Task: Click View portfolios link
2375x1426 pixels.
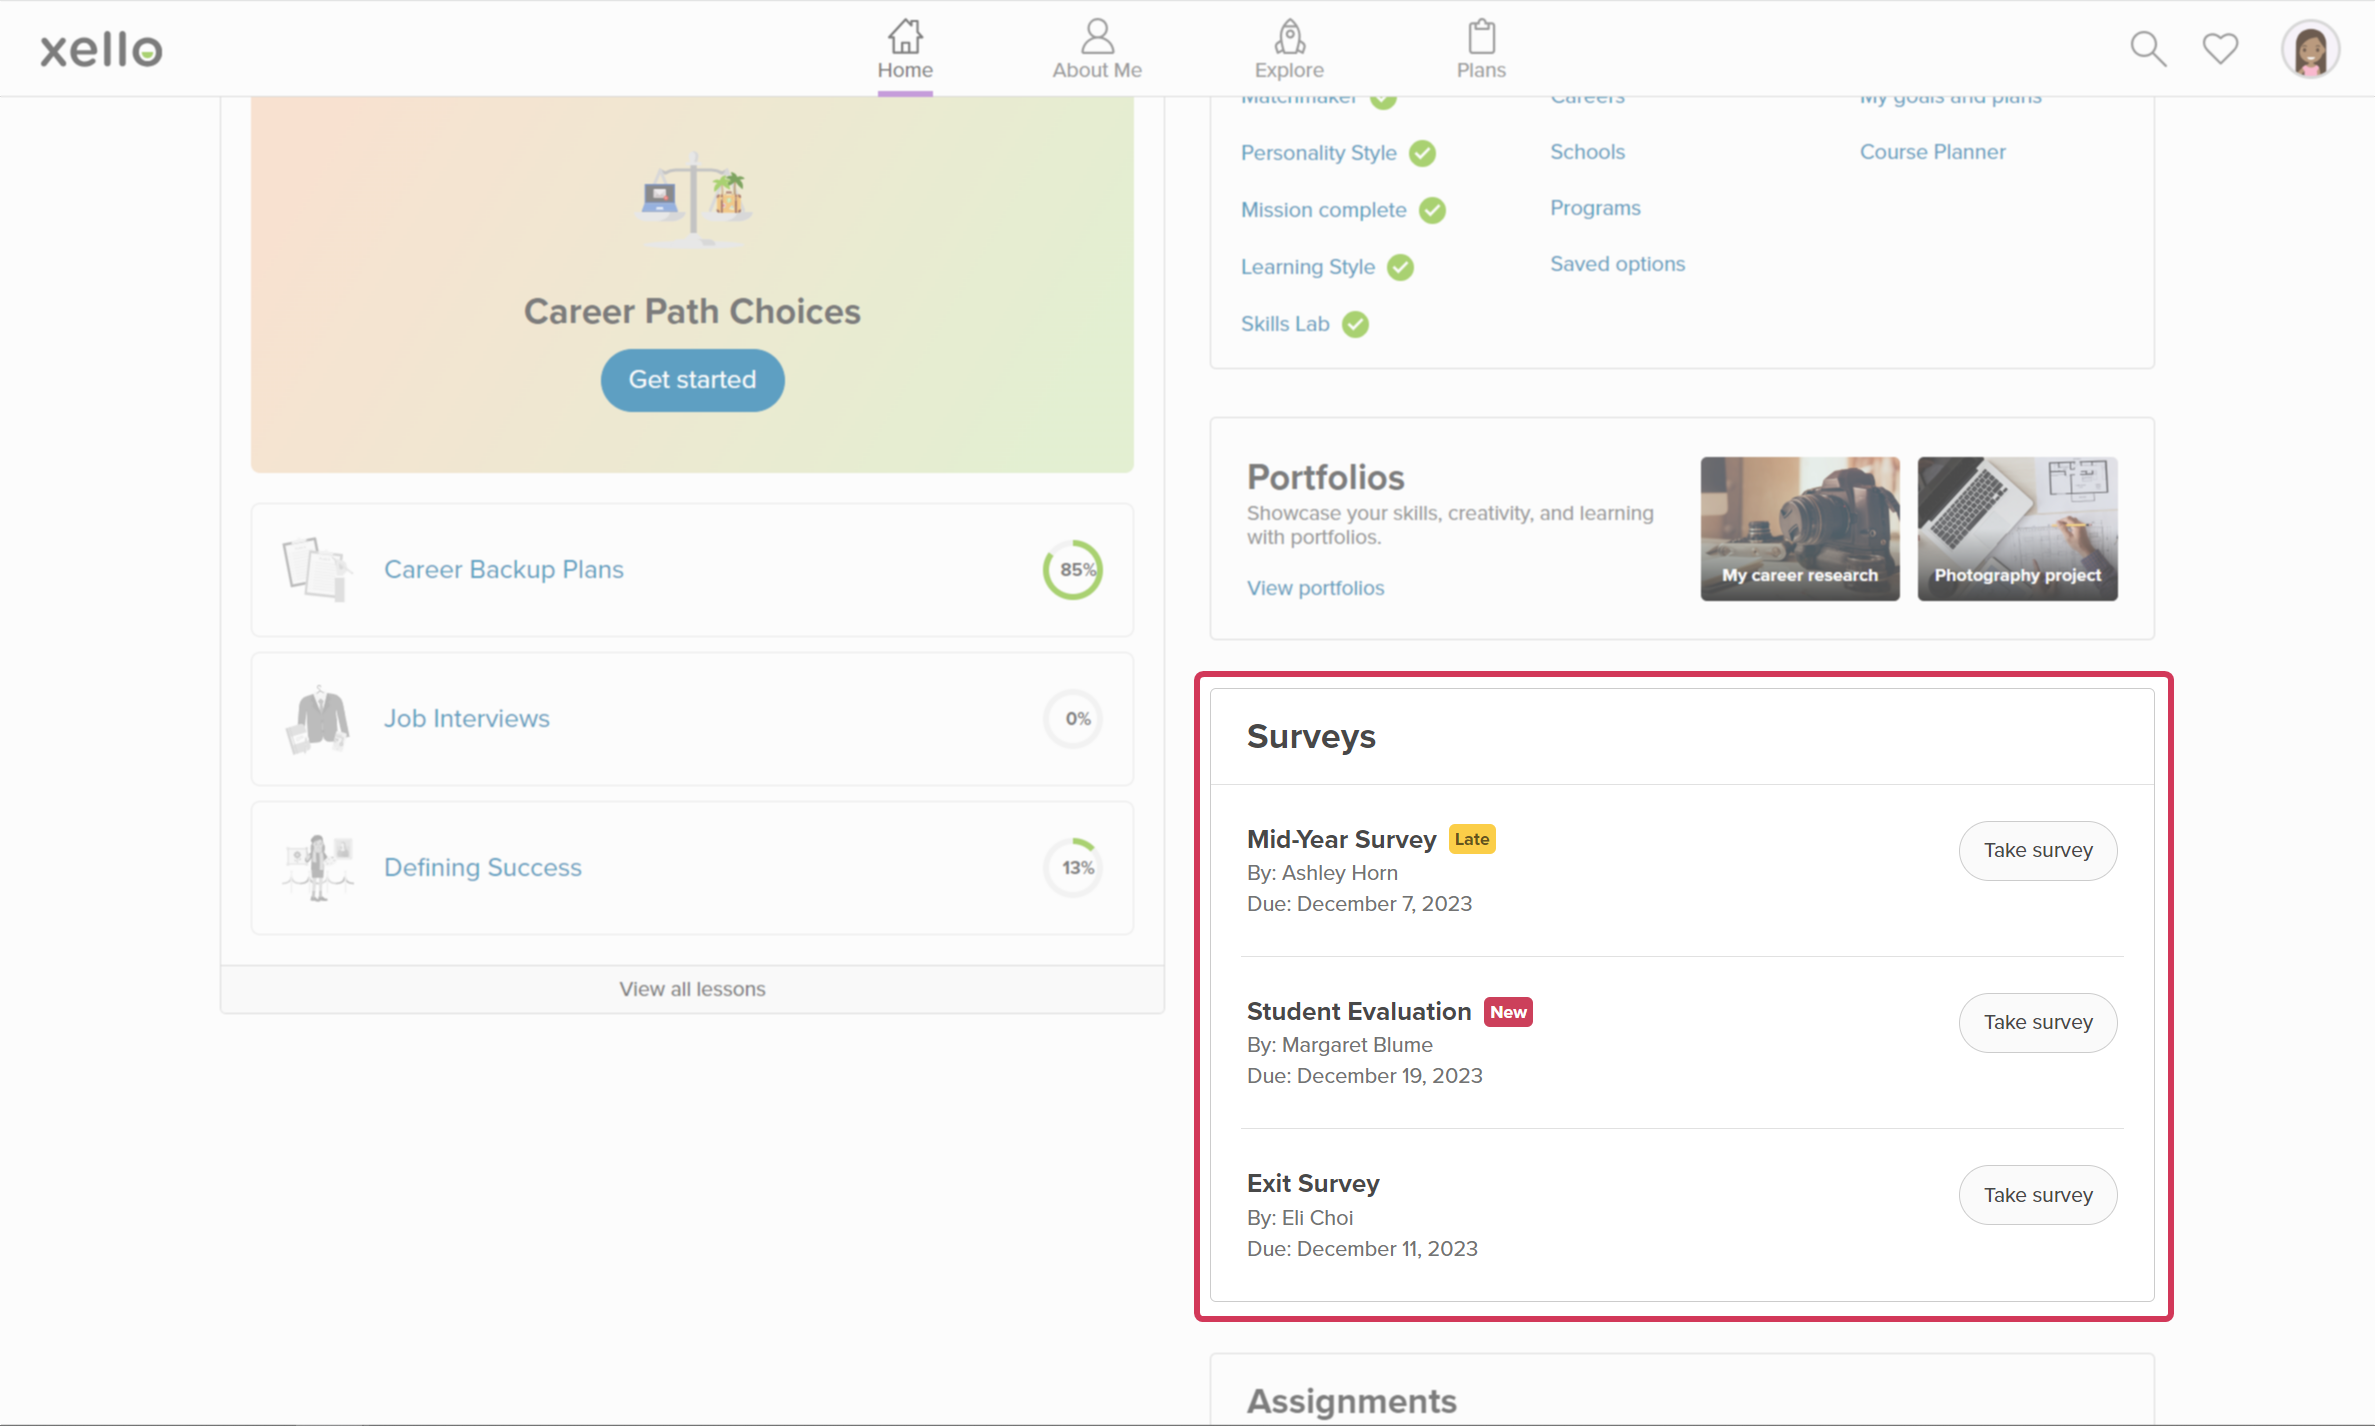Action: 1315,588
